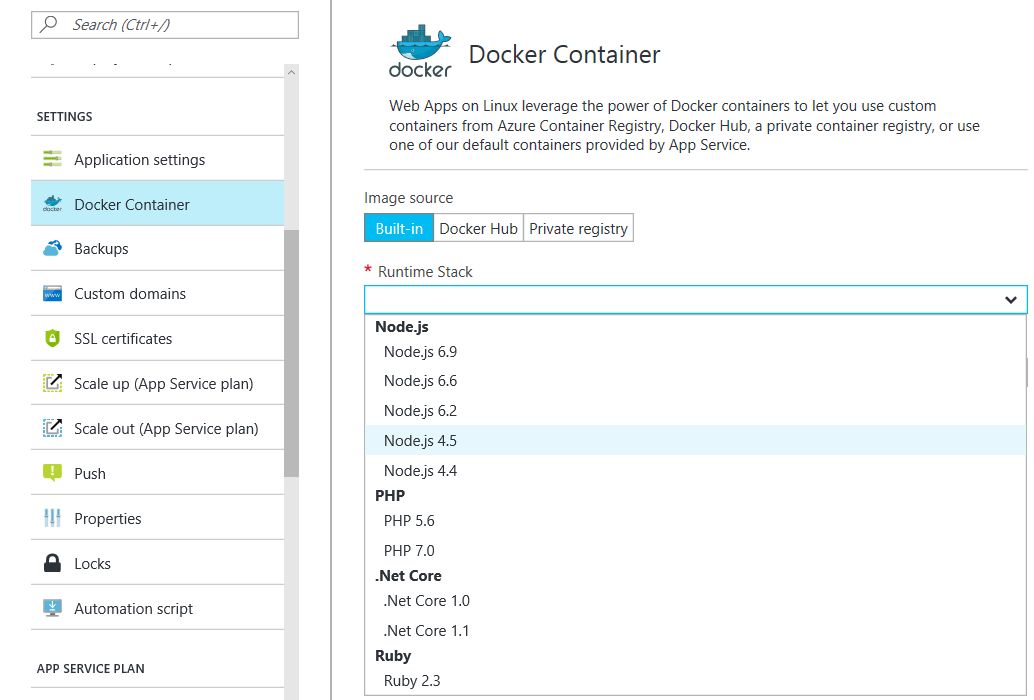Choose Node.js 6.2 runtime
This screenshot has height=700, width=1034.
tap(695, 411)
